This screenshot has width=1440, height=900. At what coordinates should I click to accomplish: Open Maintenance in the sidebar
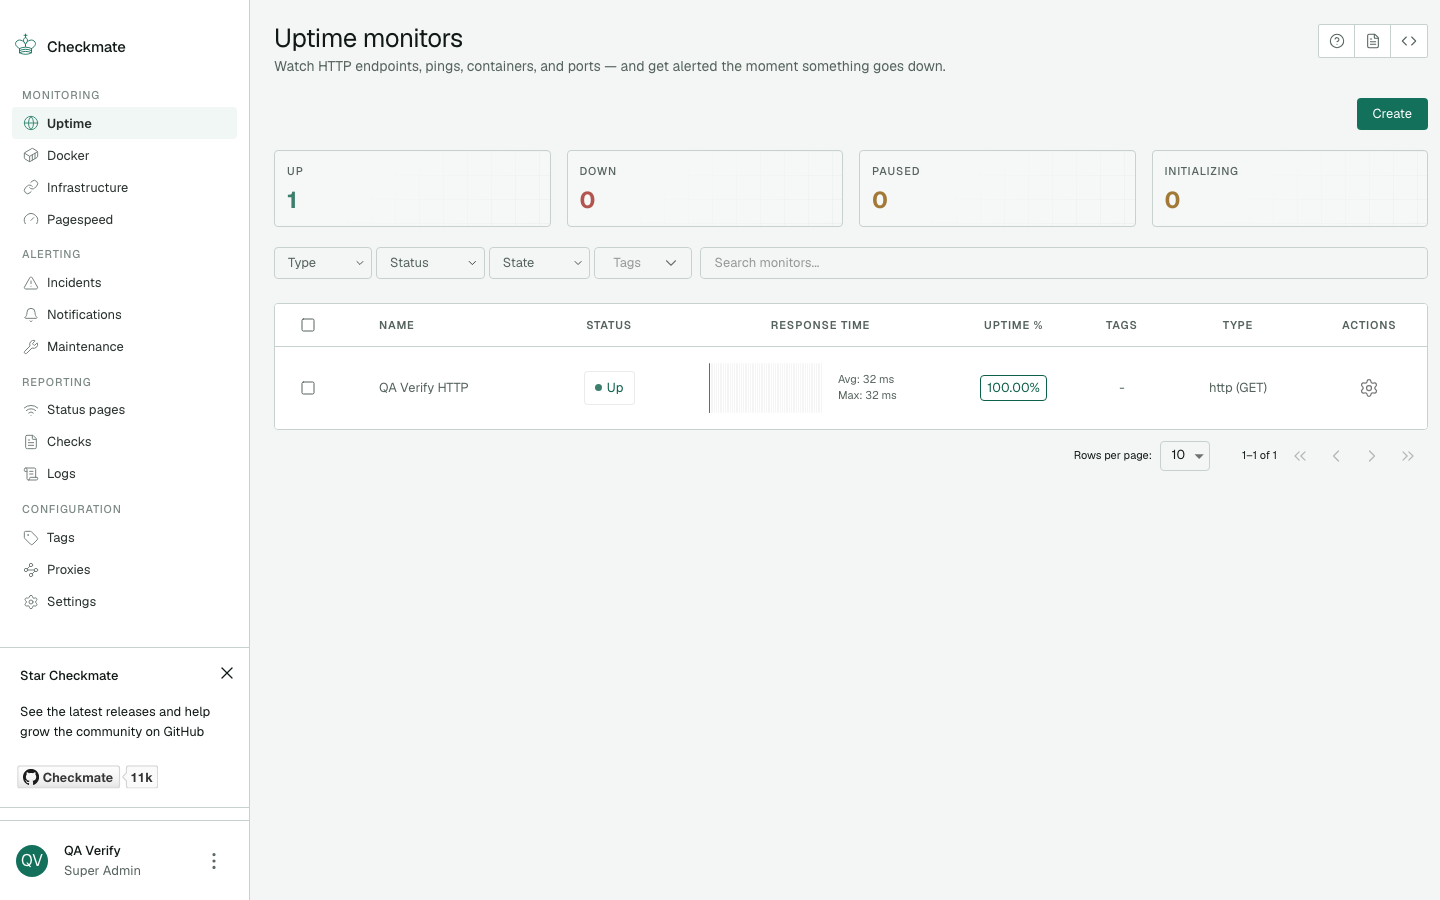(x=124, y=346)
